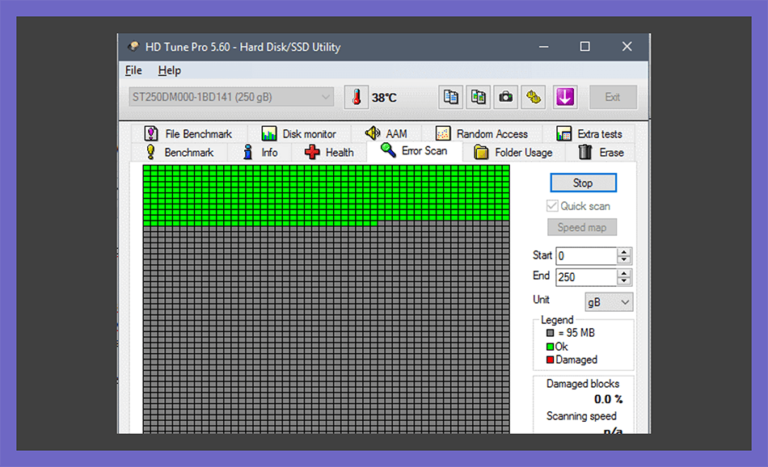
Task: Click the green Ok legend swatch
Action: 550,346
